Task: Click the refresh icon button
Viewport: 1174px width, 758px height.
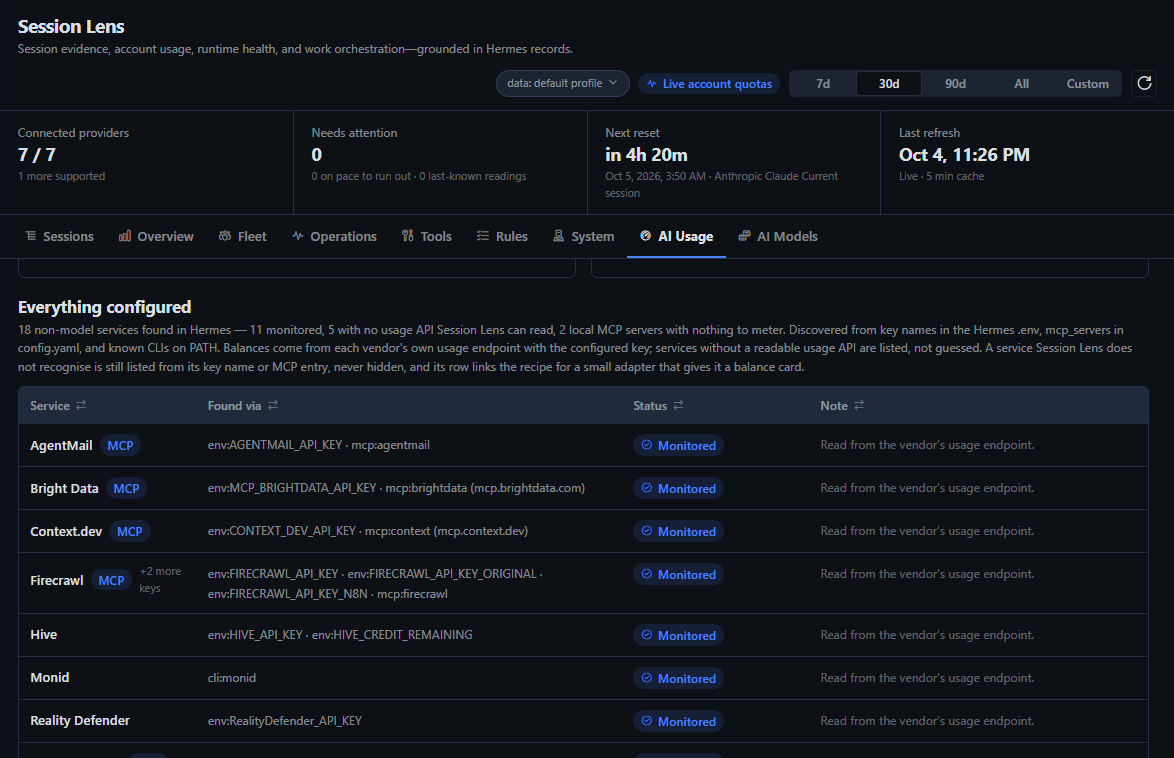Action: (1144, 83)
